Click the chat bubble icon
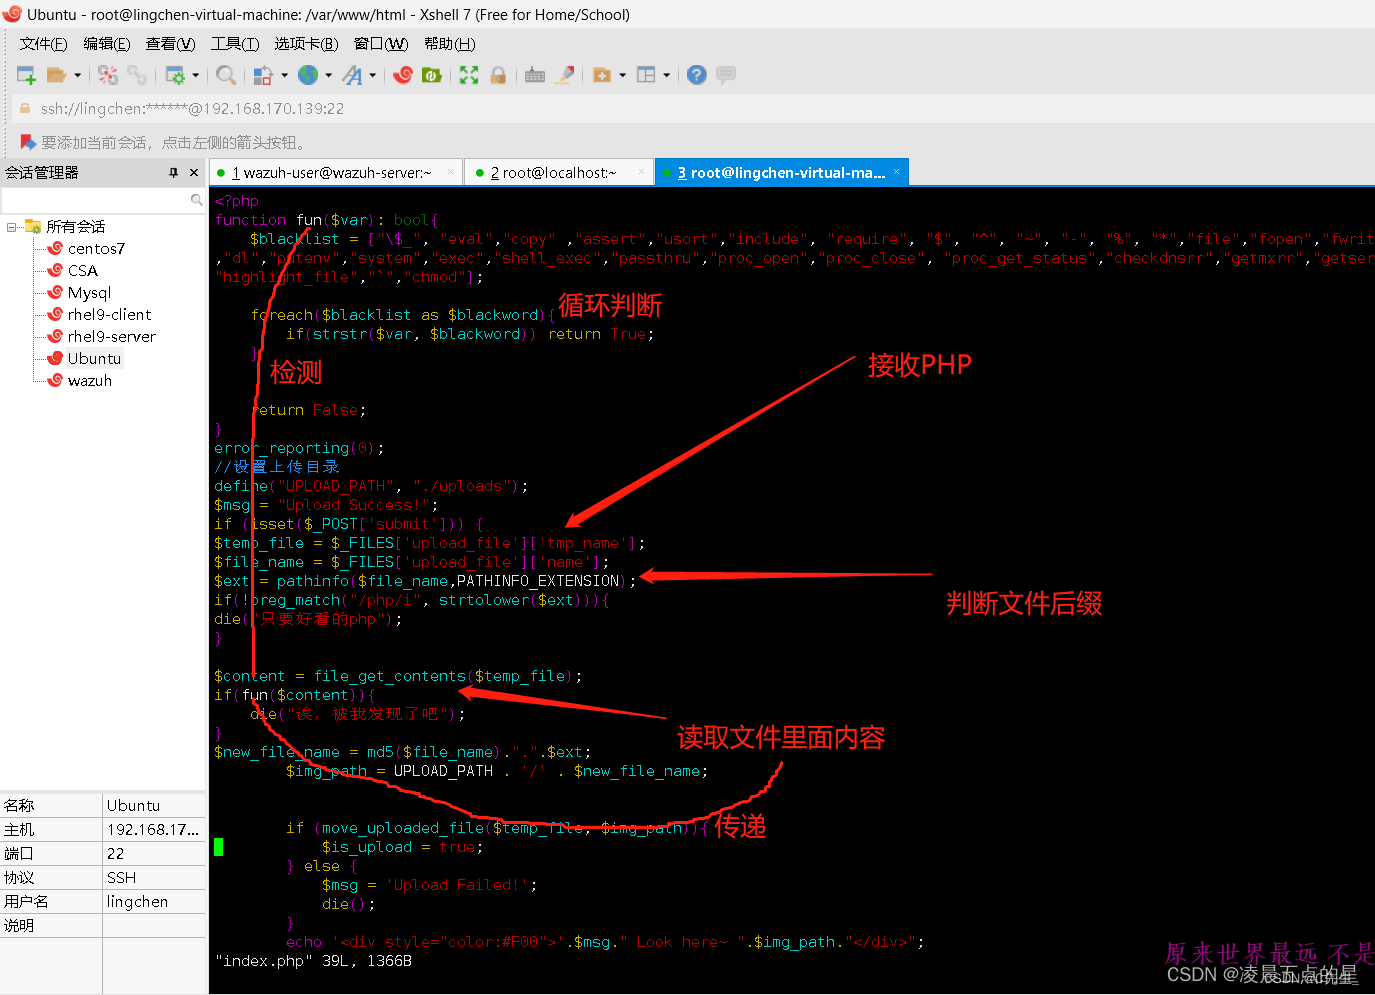This screenshot has width=1375, height=995. (x=726, y=75)
